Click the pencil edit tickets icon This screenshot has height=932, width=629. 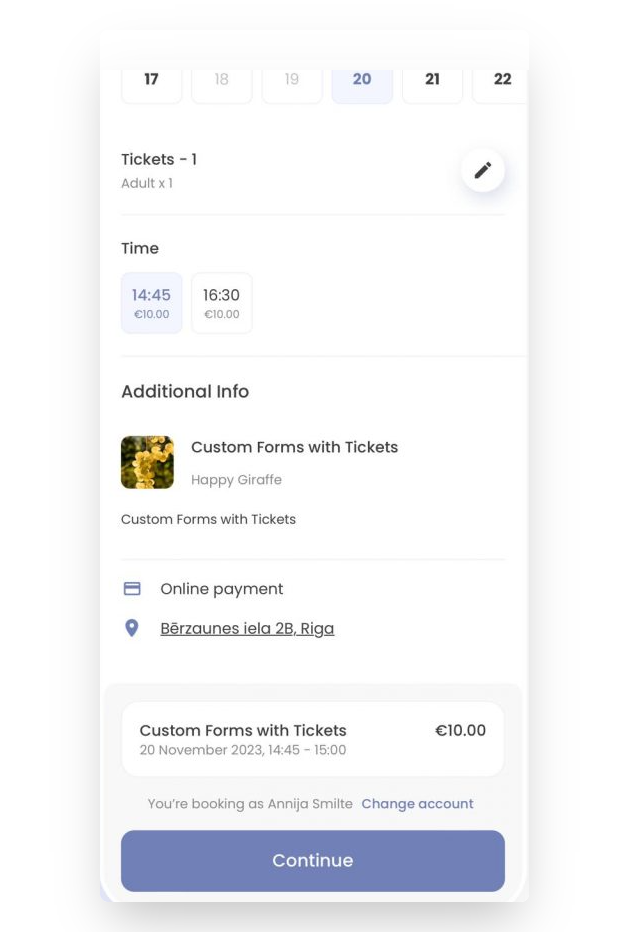[x=483, y=170]
